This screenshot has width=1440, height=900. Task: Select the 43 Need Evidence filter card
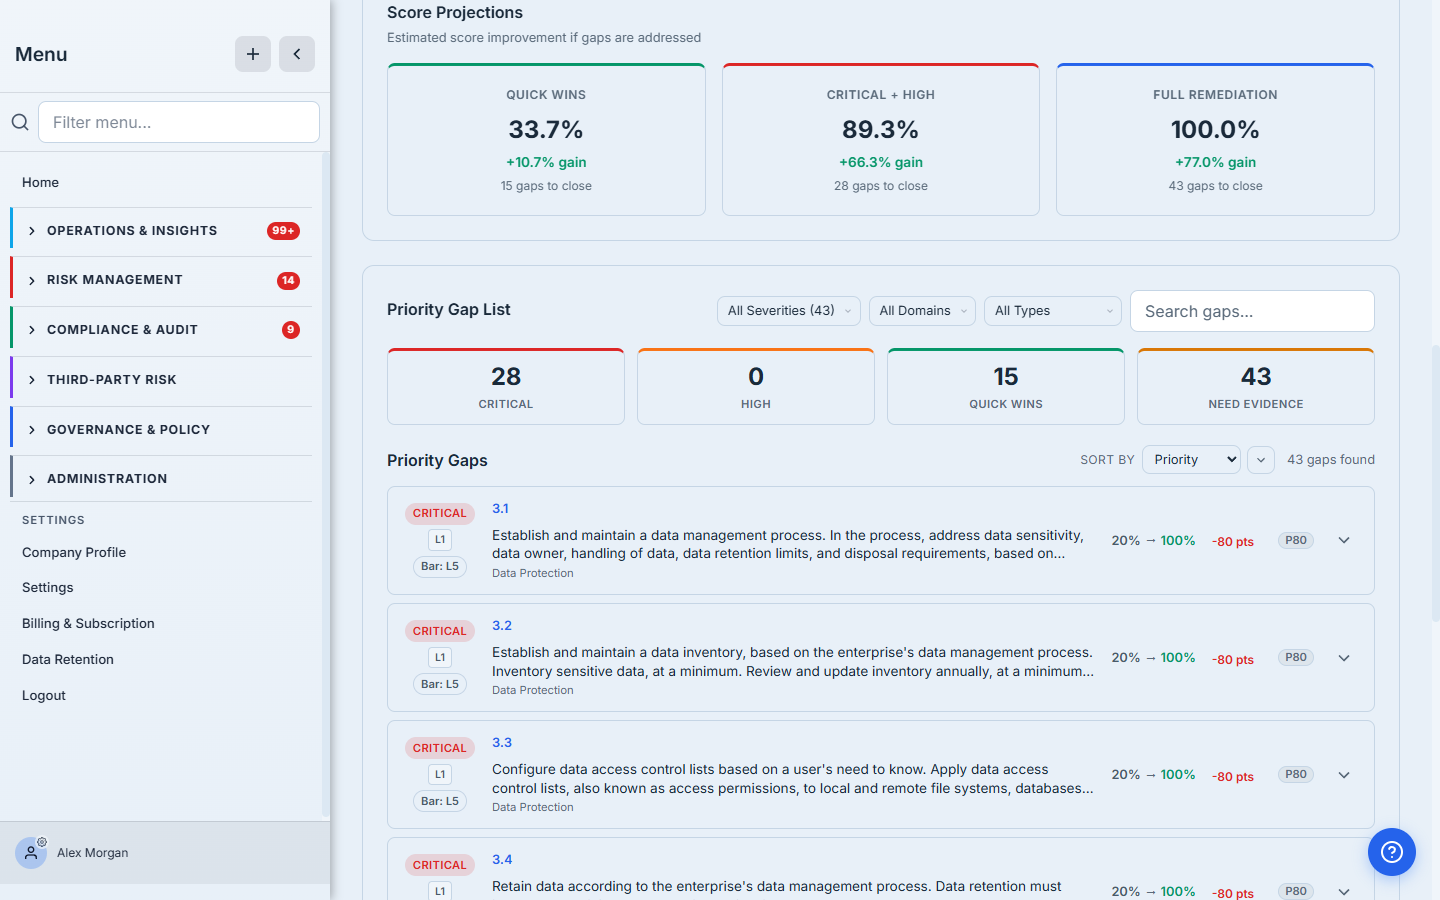(x=1256, y=387)
